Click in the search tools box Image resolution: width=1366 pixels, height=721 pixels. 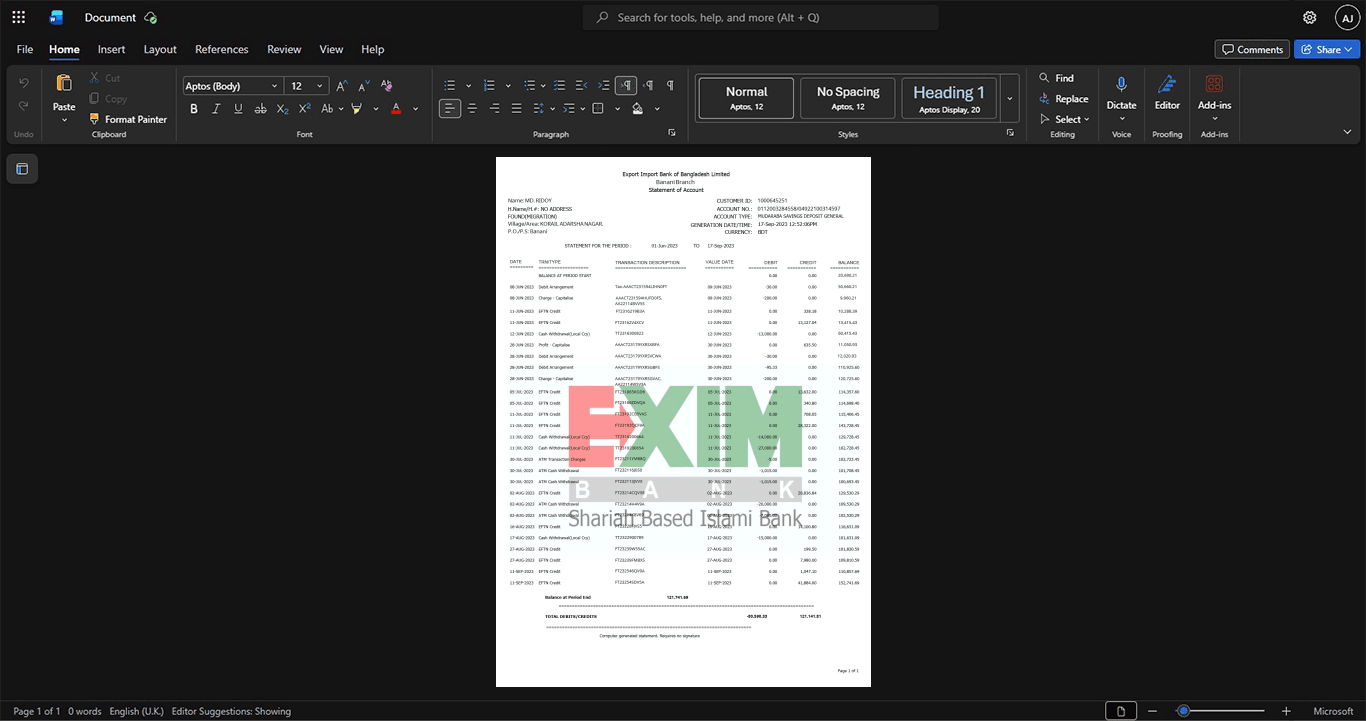[761, 17]
